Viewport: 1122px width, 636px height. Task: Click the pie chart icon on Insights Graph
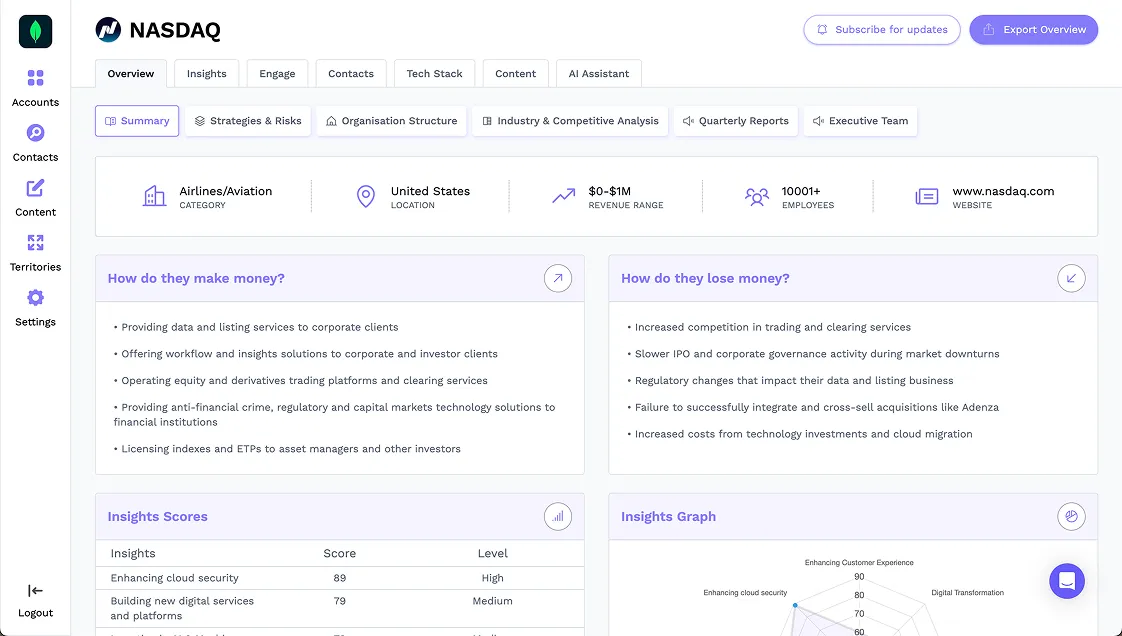(x=1071, y=517)
